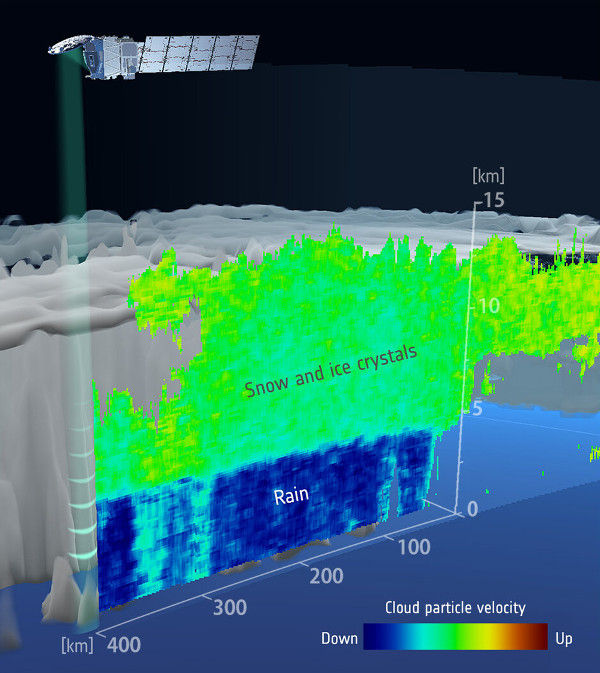Viewport: 600px width, 673px height.
Task: Pick the dark blue end of the color bar
Action: [x=372, y=637]
